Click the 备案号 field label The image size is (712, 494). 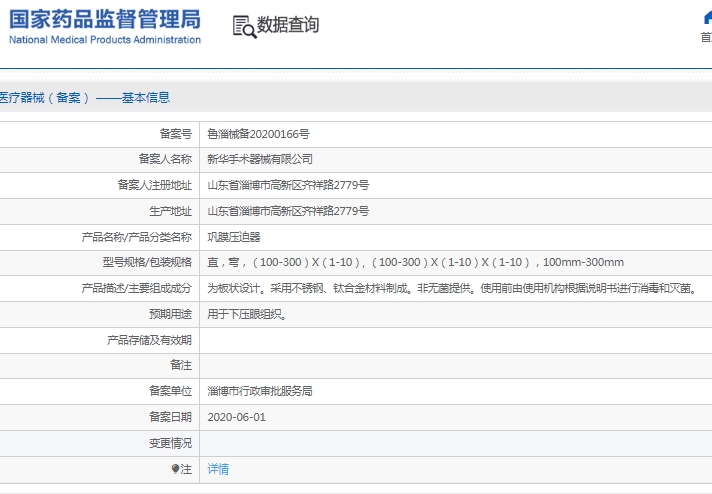pyautogui.click(x=175, y=134)
